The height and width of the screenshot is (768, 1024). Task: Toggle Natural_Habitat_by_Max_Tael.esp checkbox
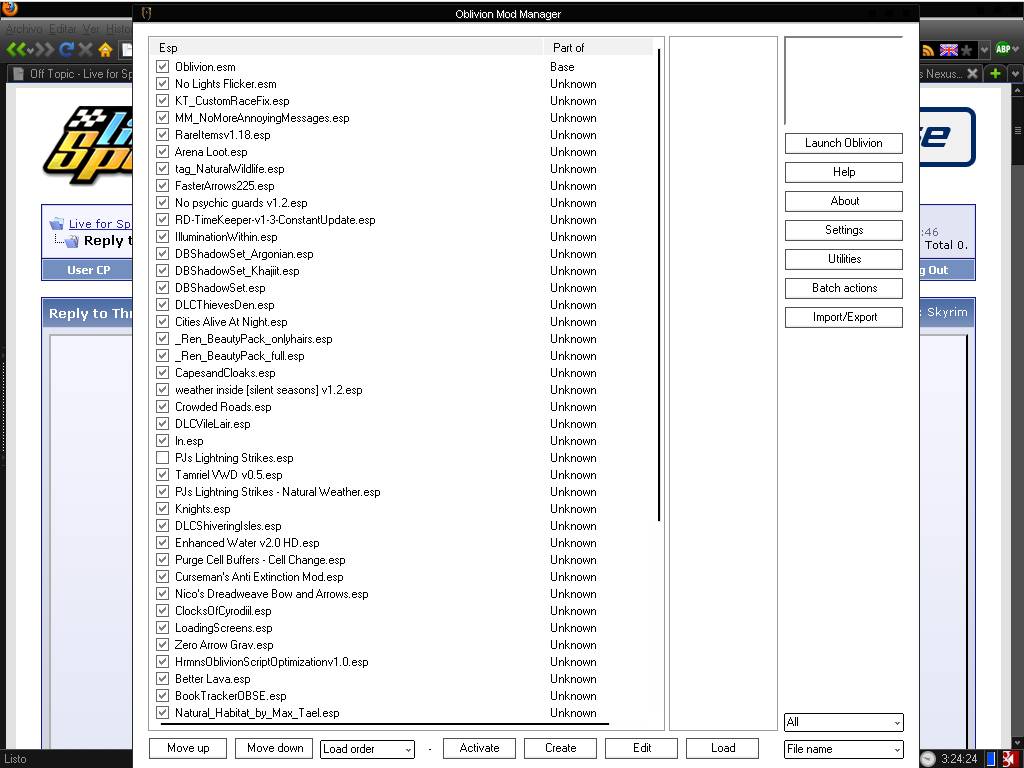[x=163, y=712]
